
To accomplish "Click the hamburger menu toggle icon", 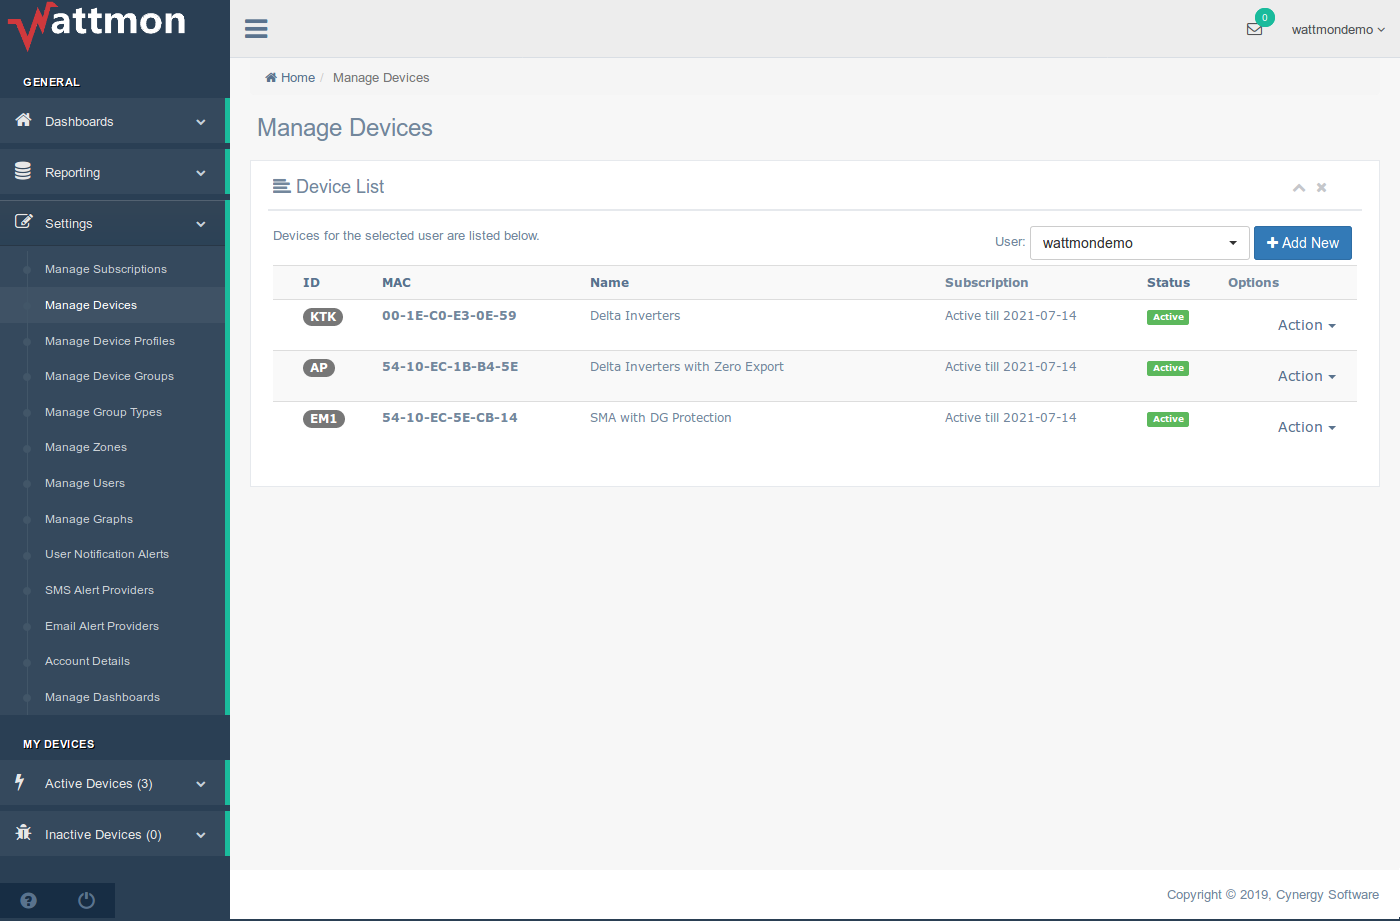I will [x=256, y=29].
